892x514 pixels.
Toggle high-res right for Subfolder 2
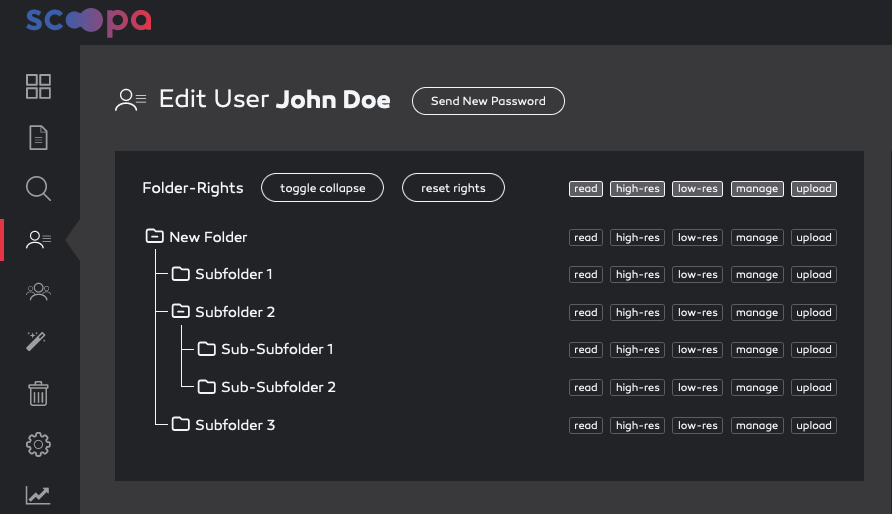coord(637,313)
